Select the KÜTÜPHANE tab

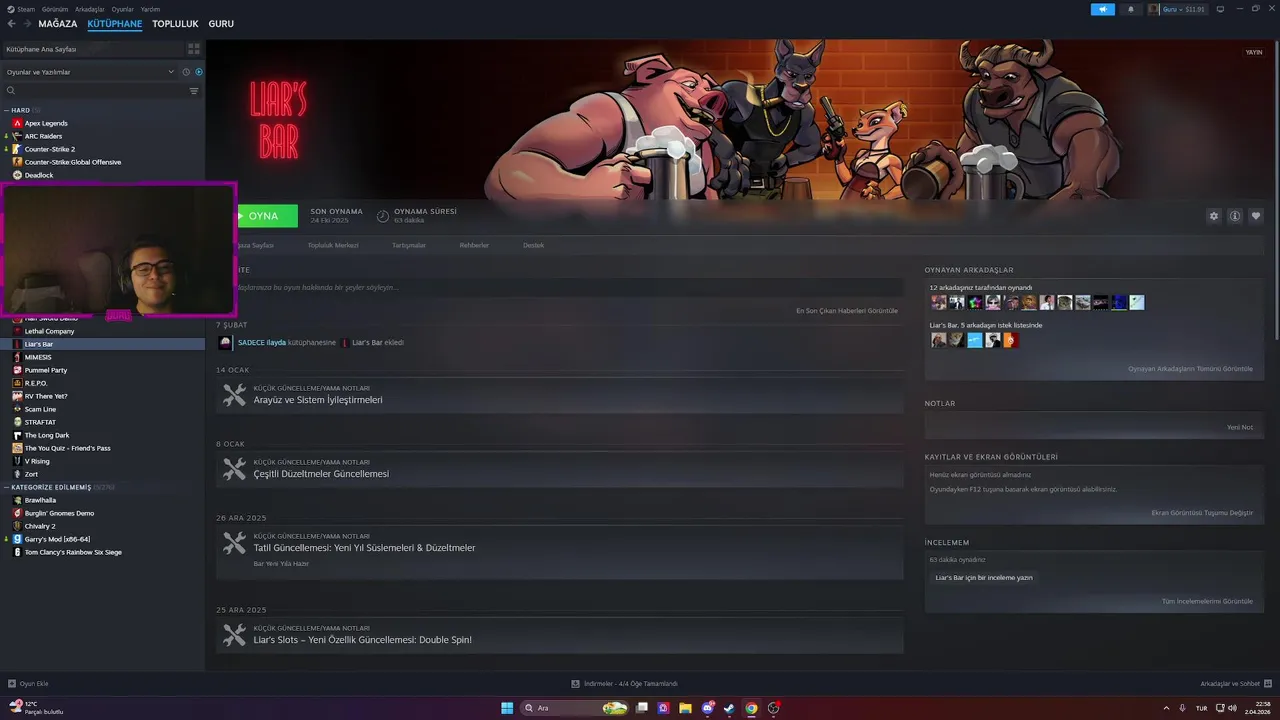coord(115,24)
